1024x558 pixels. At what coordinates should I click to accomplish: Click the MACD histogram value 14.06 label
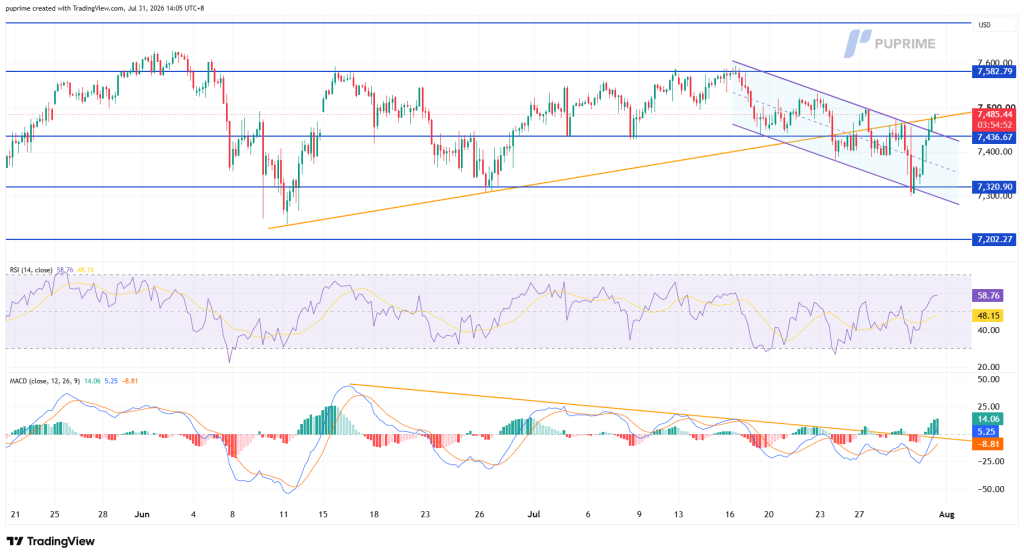click(x=987, y=419)
